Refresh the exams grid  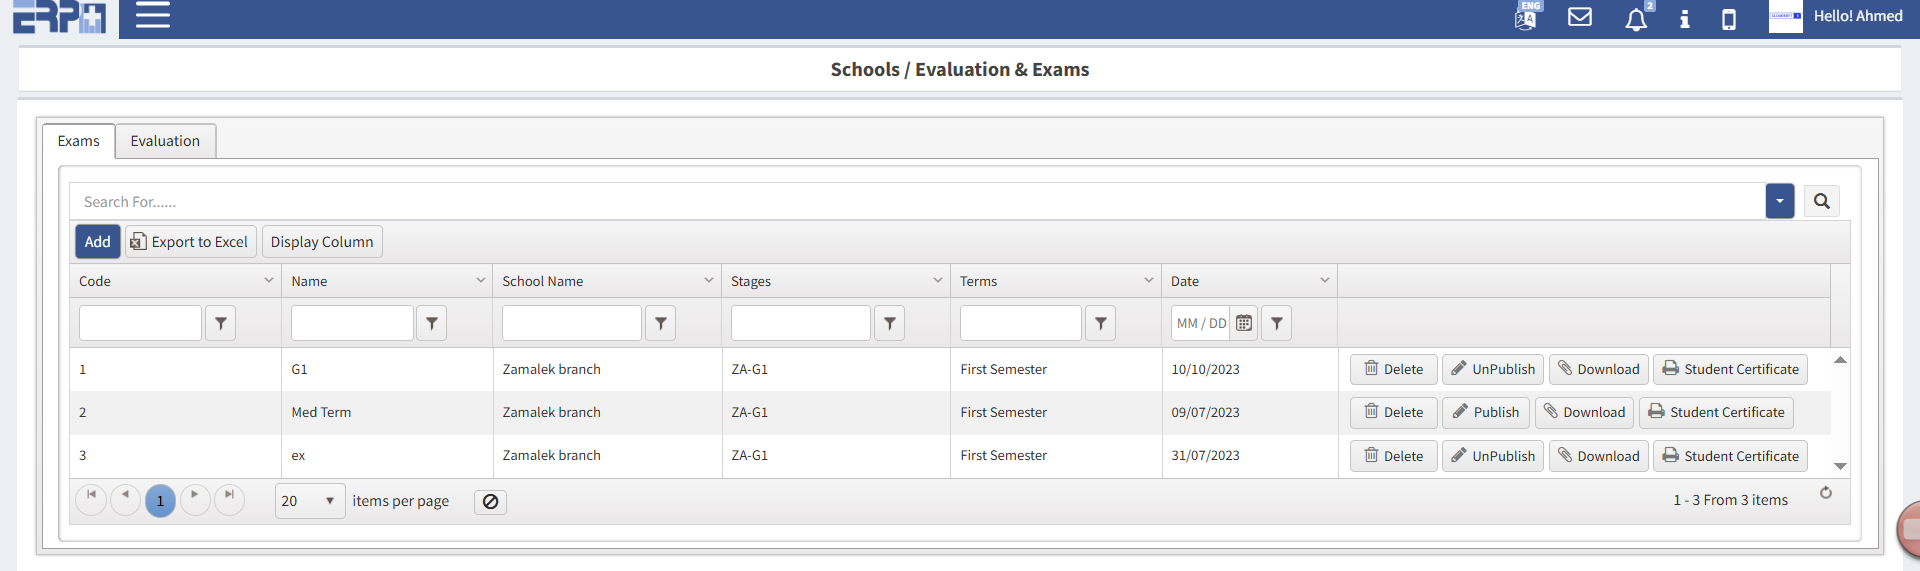(1825, 493)
